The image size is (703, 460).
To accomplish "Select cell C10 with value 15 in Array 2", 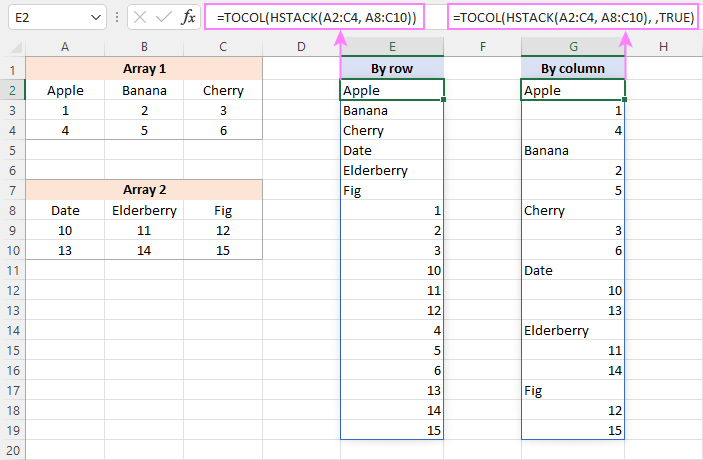I will [223, 251].
